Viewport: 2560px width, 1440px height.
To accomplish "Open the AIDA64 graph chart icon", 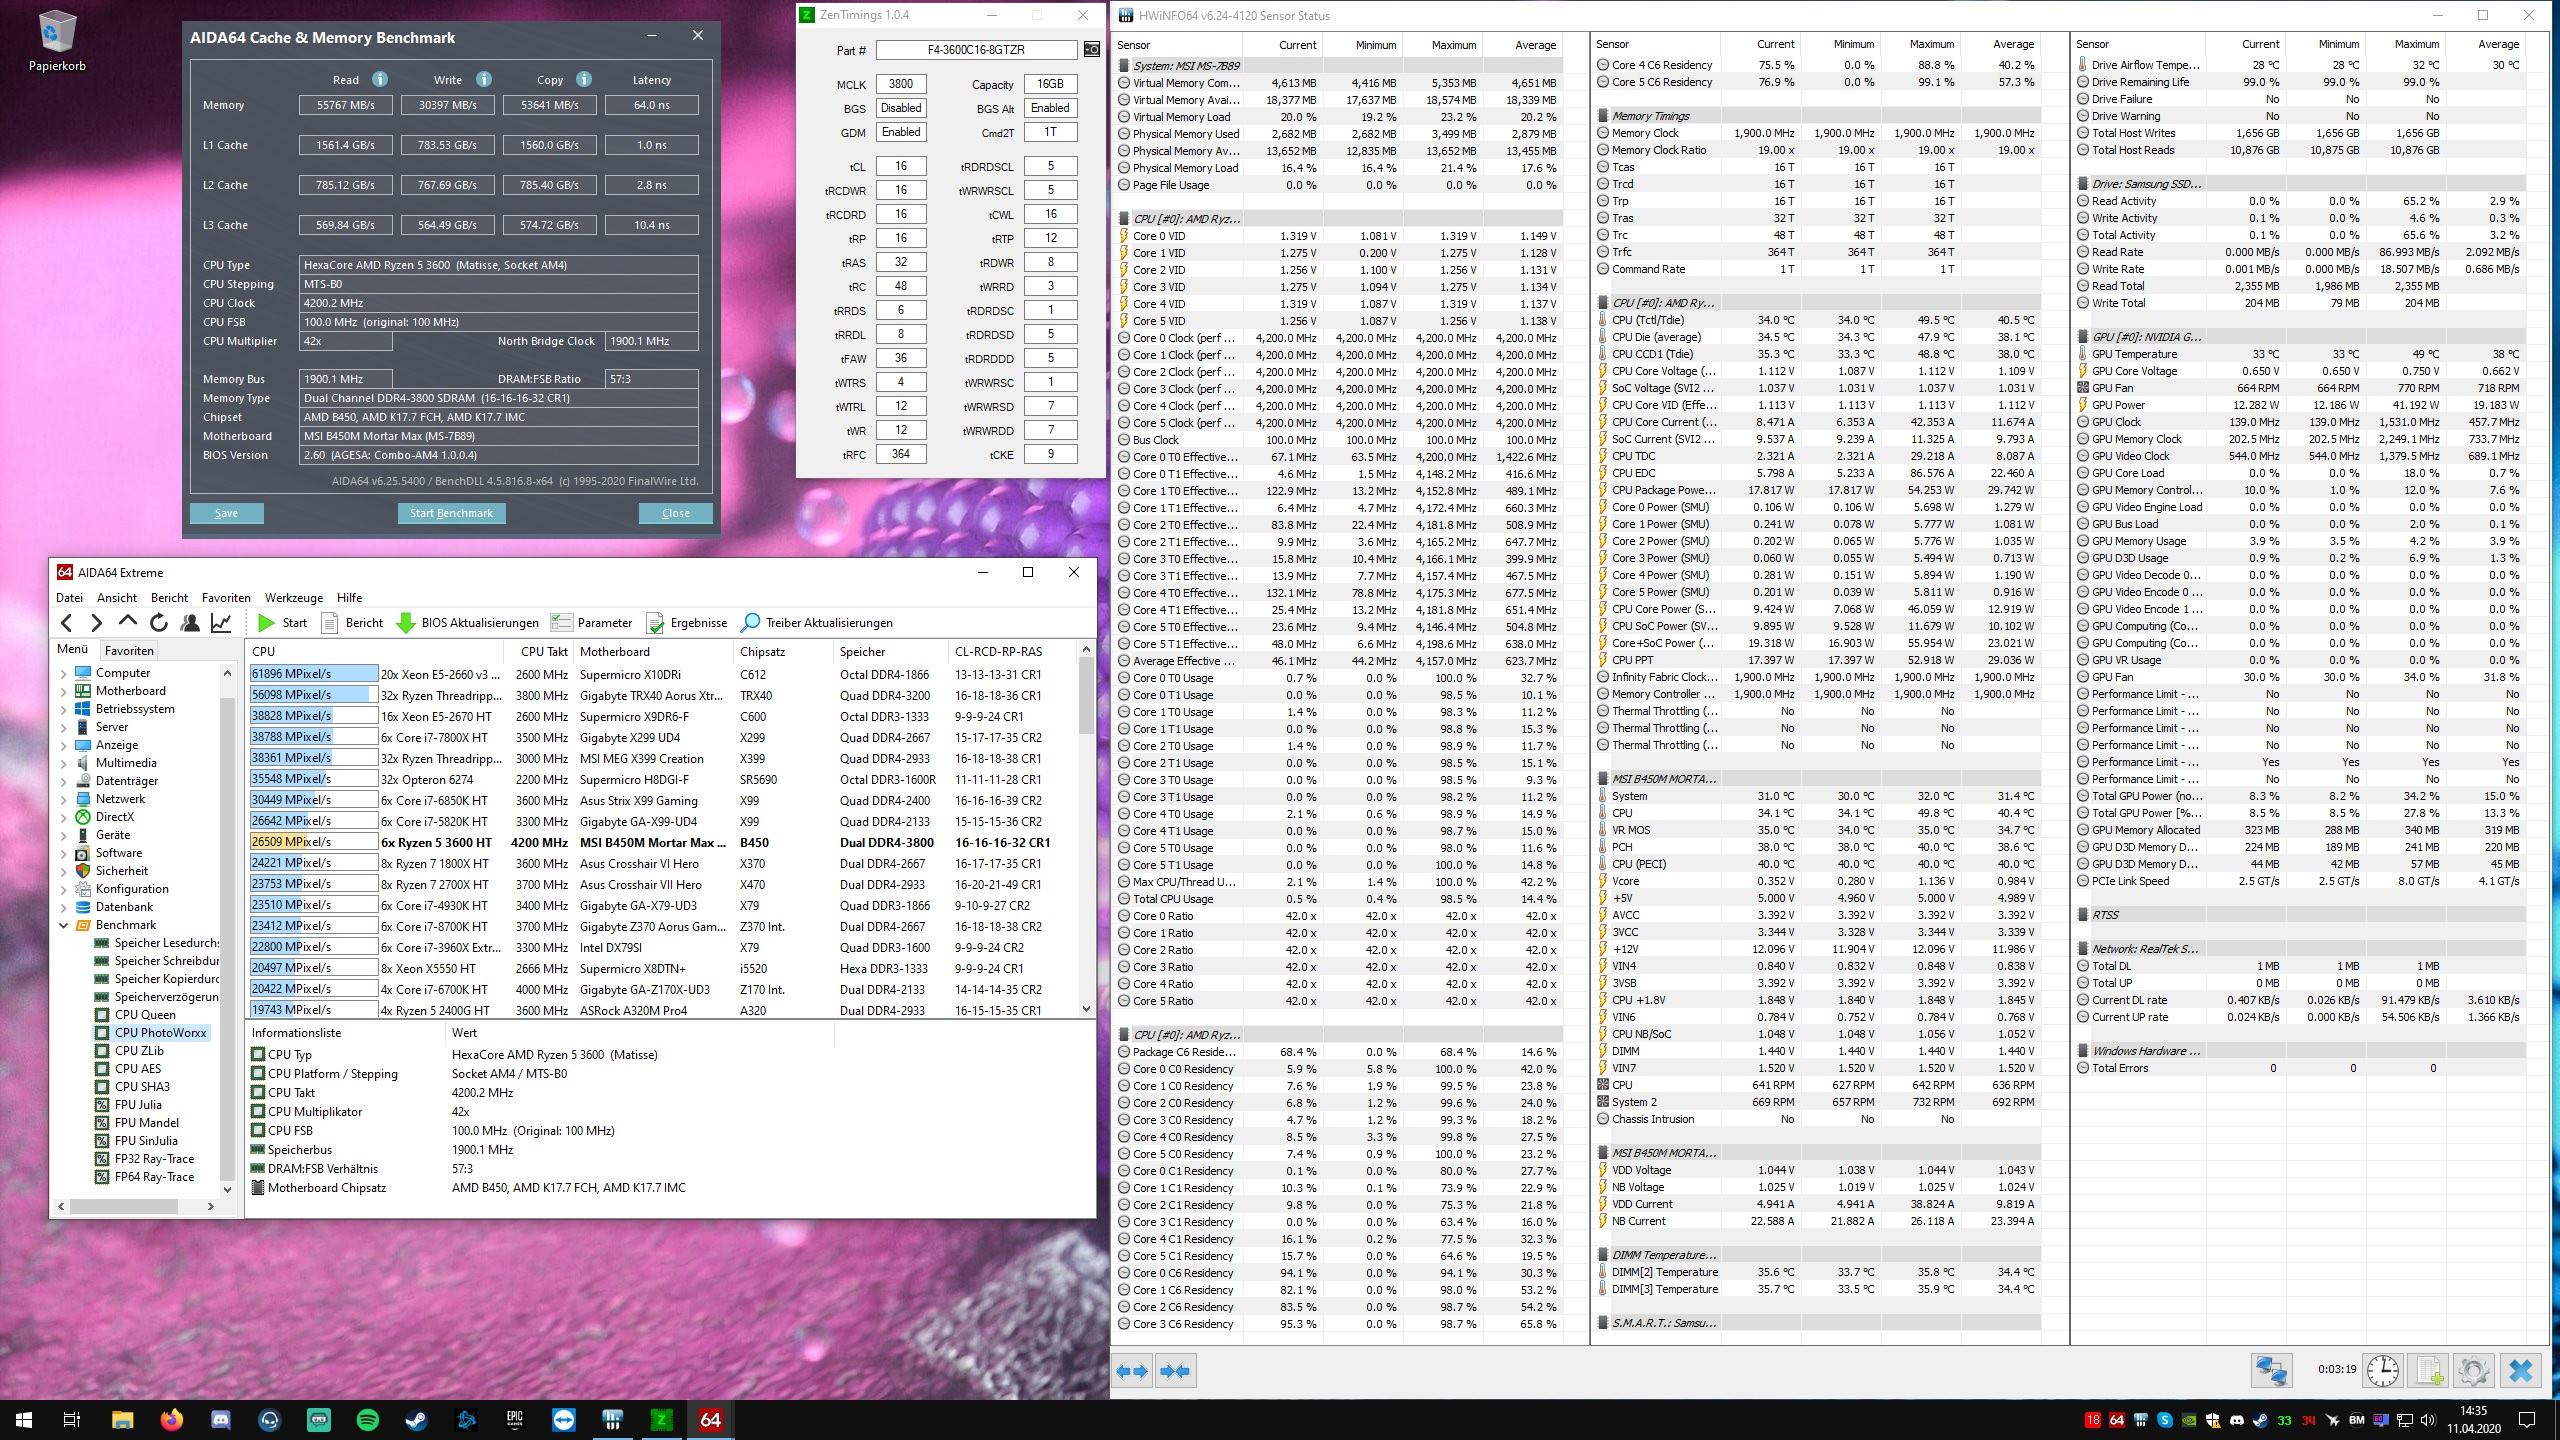I will tap(221, 623).
